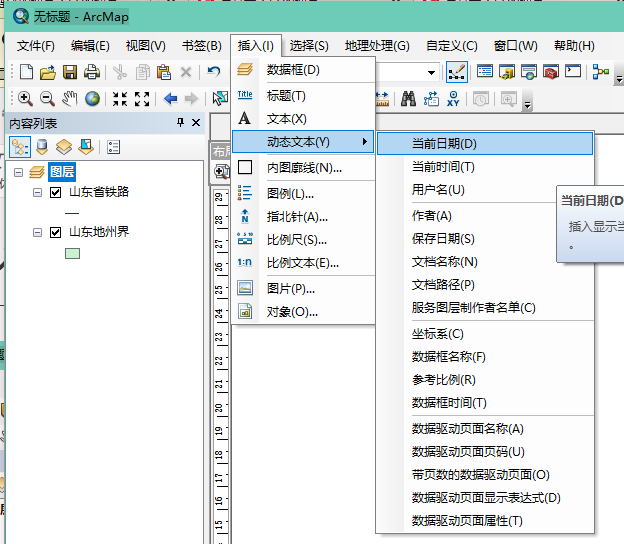Switch to List By Visibility
624x544 pixels.
click(64, 147)
